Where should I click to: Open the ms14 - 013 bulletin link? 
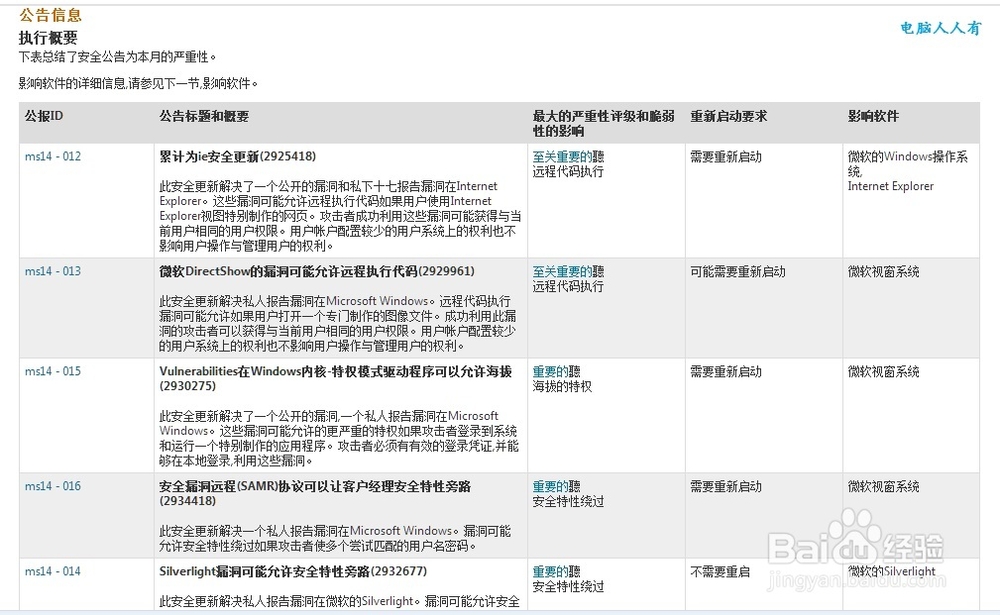click(x=53, y=271)
